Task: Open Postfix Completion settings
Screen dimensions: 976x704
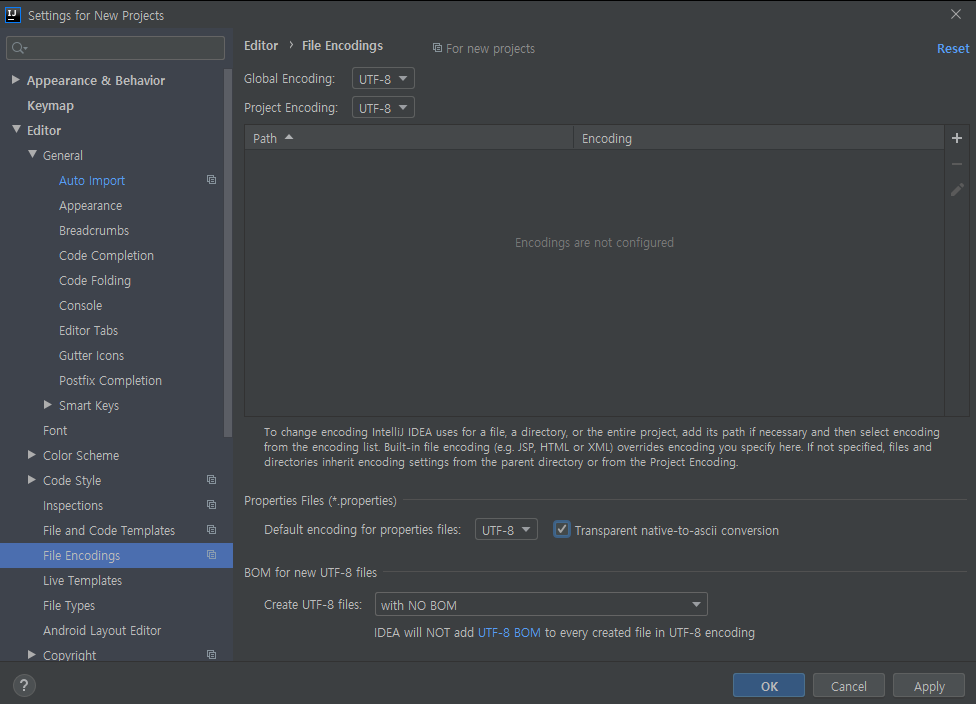Action: 110,380
